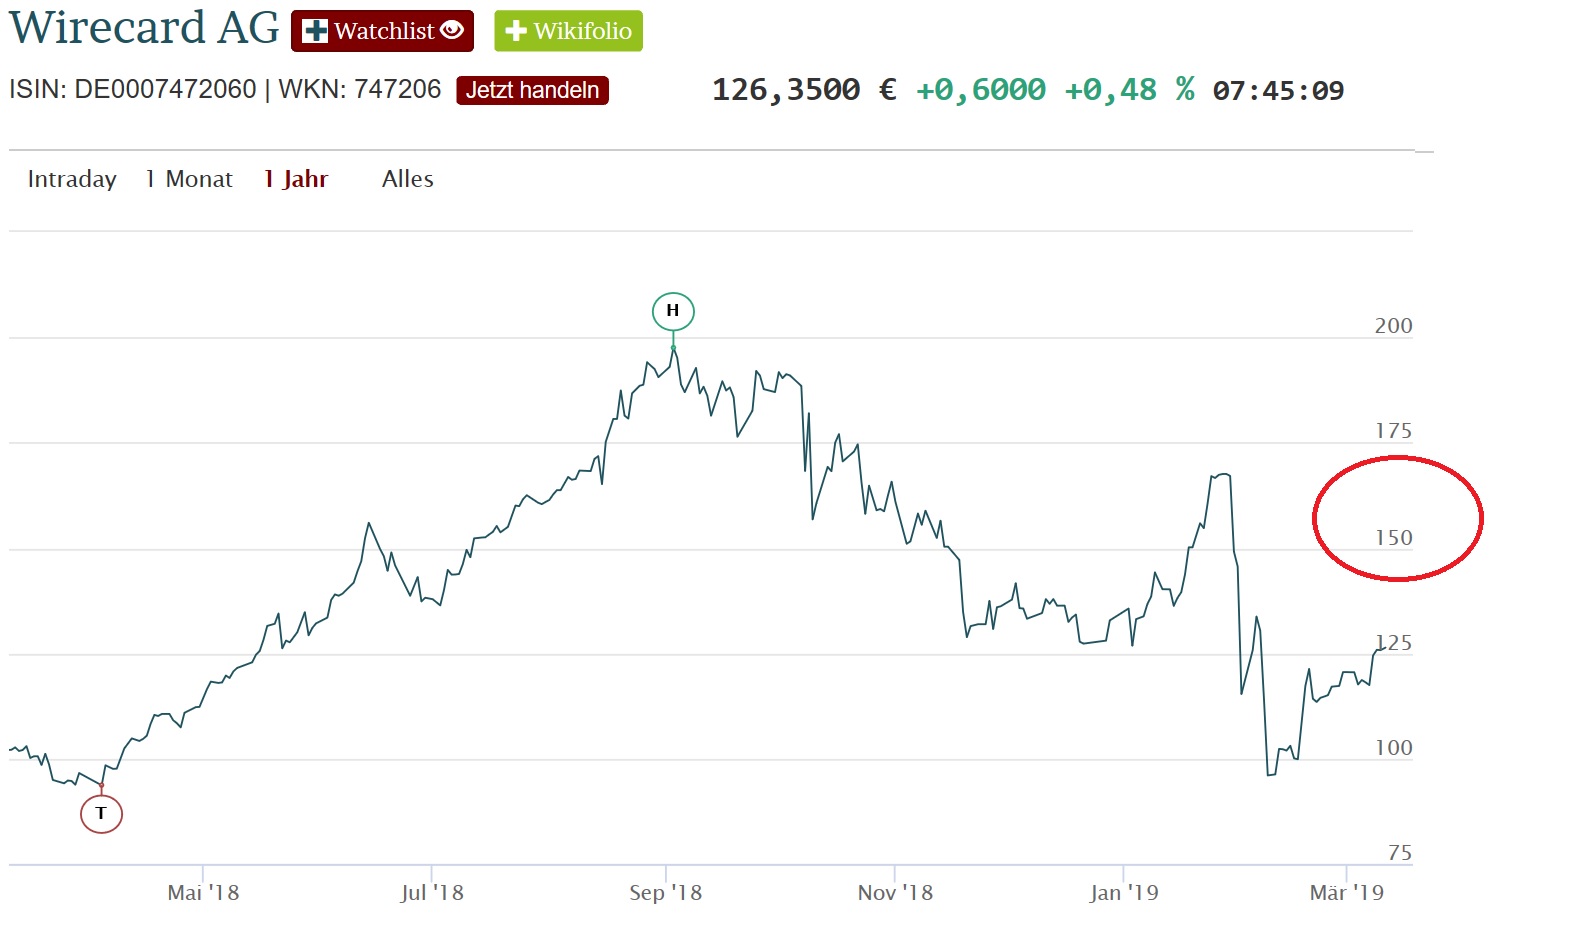Add the stock to a Wikifolio

pos(568,31)
